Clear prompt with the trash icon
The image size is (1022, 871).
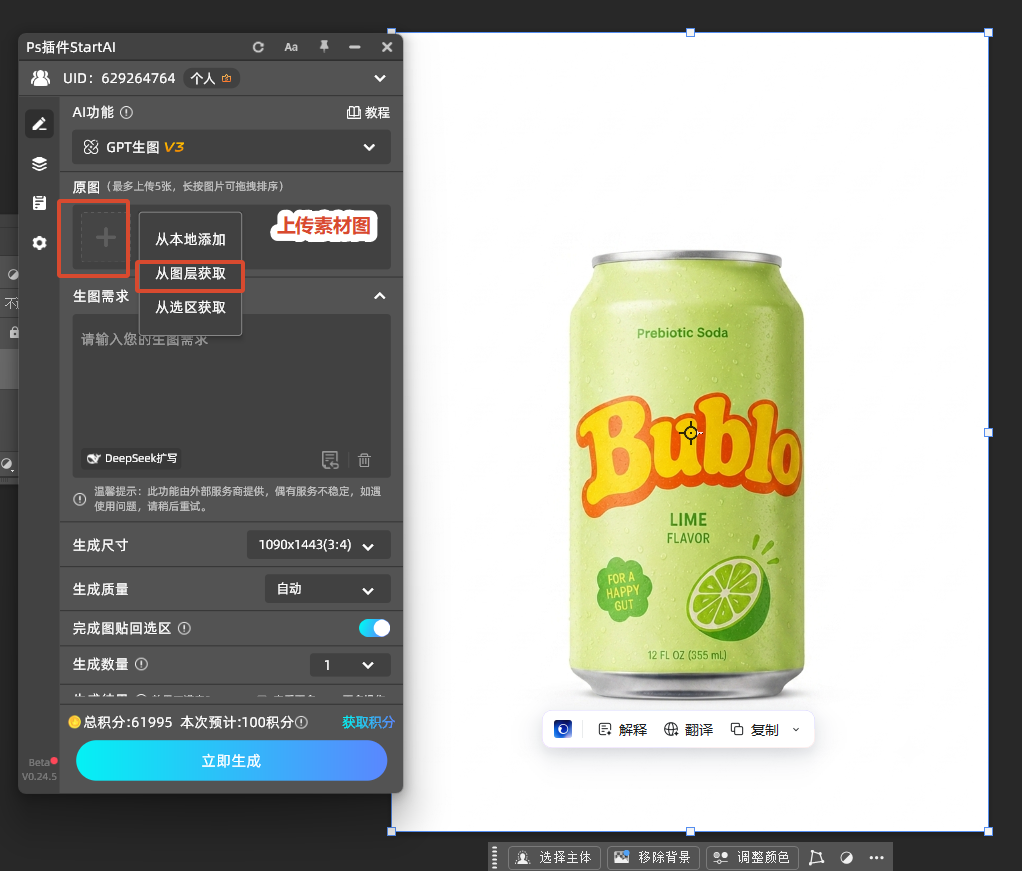(x=364, y=460)
